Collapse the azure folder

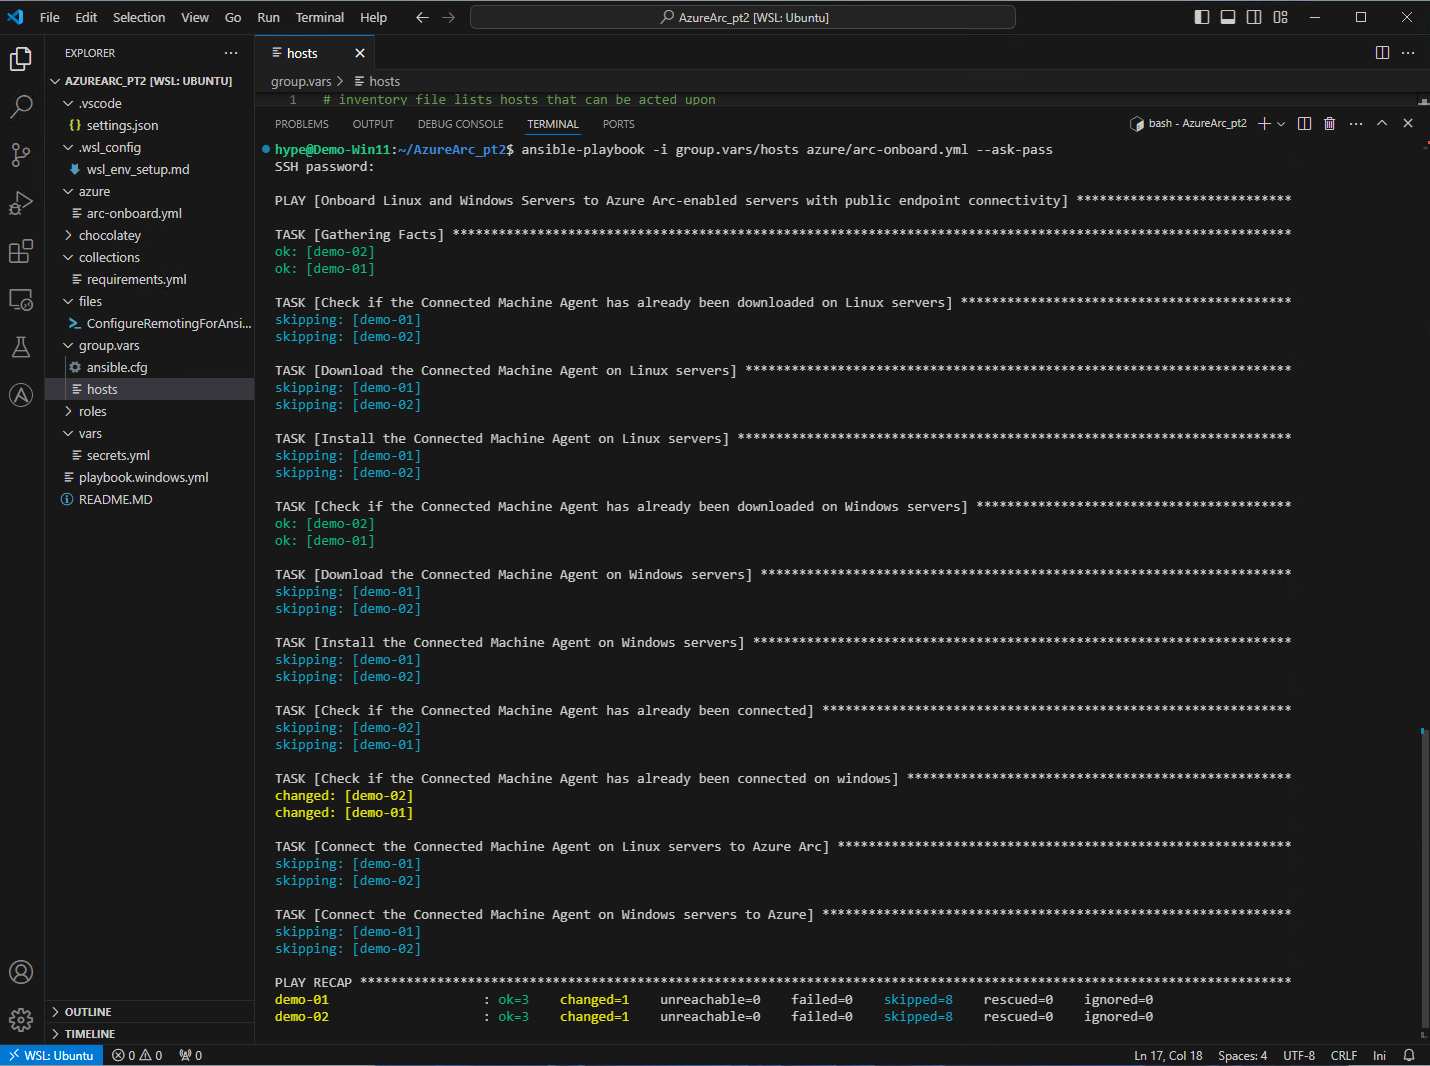coord(150,191)
